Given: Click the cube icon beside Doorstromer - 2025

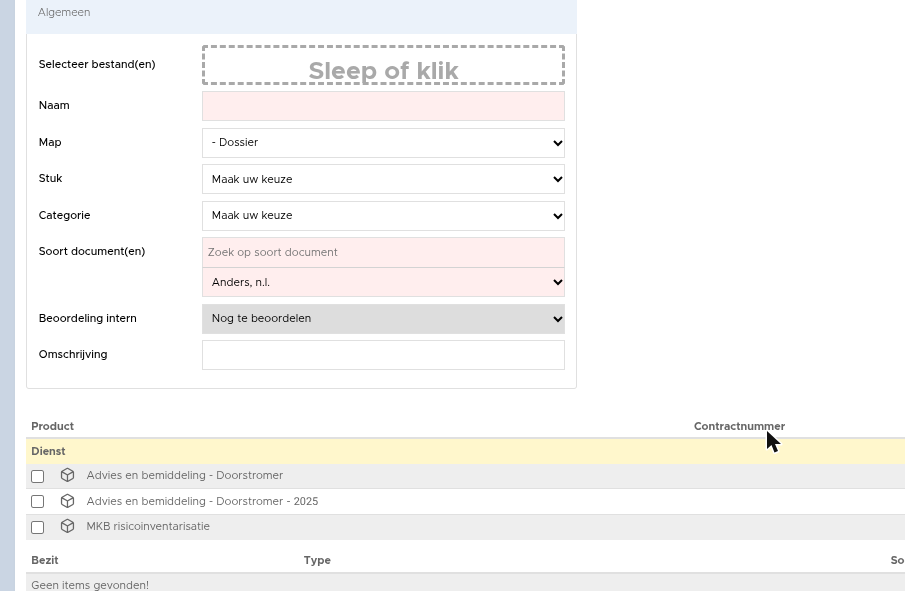Looking at the screenshot, I should (x=68, y=501).
